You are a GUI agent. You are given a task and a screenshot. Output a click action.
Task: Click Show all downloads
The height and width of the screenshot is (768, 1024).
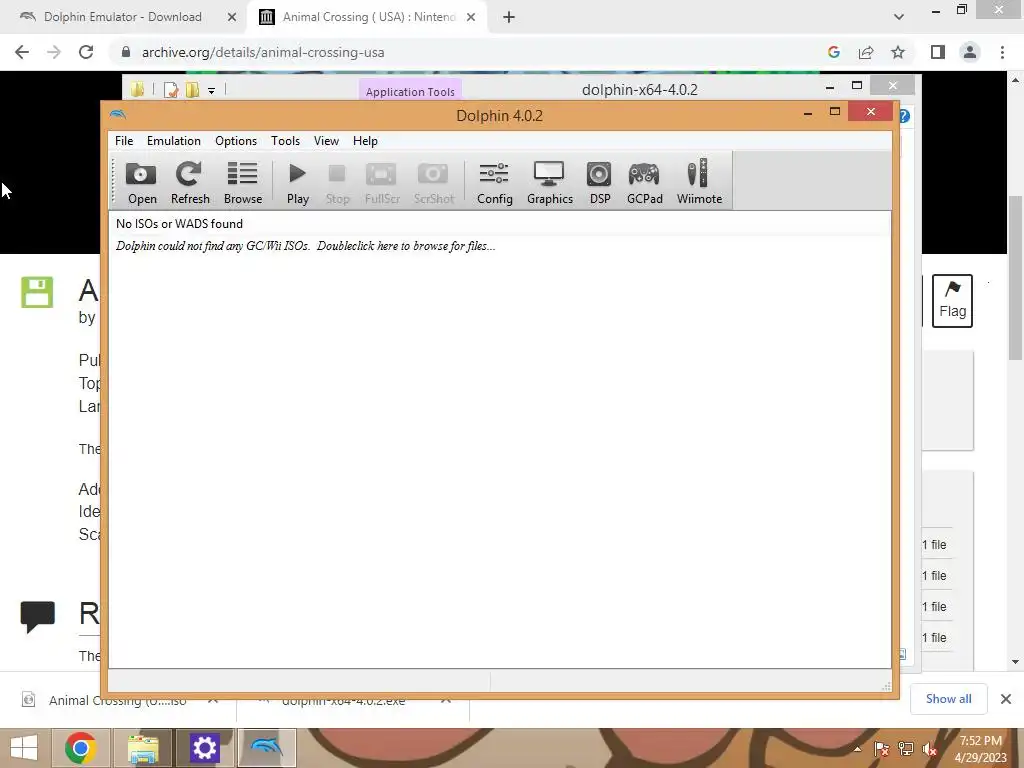pos(948,699)
